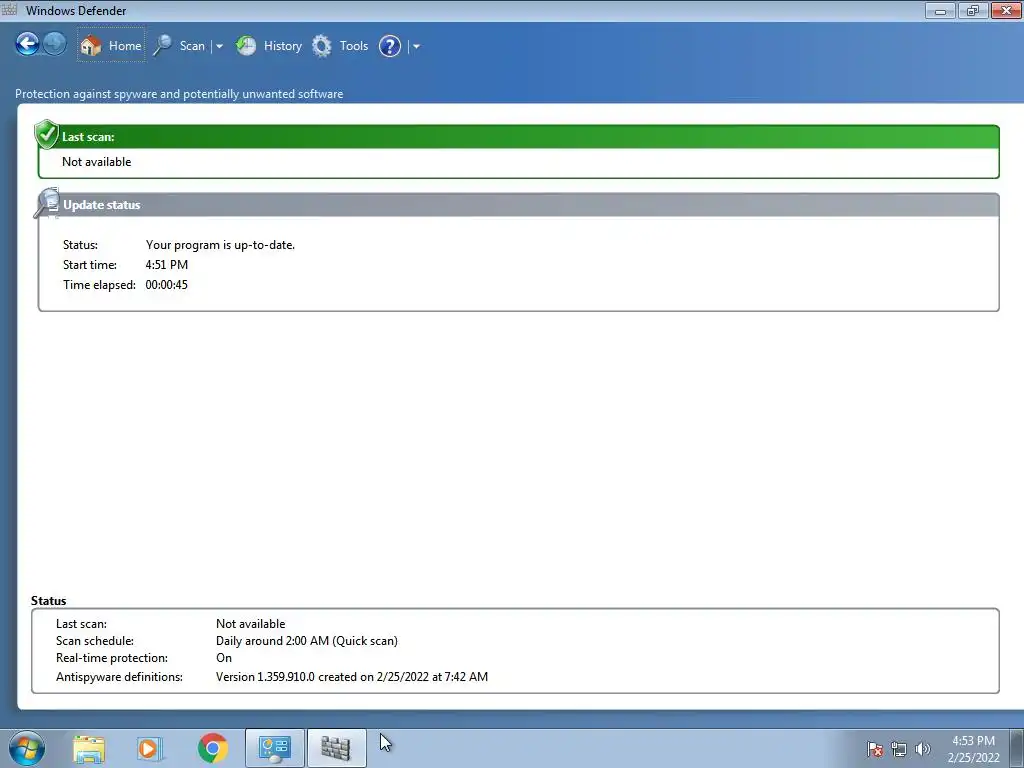This screenshot has width=1024, height=768.
Task: Restore down the Windows Defender window
Action: [x=973, y=10]
